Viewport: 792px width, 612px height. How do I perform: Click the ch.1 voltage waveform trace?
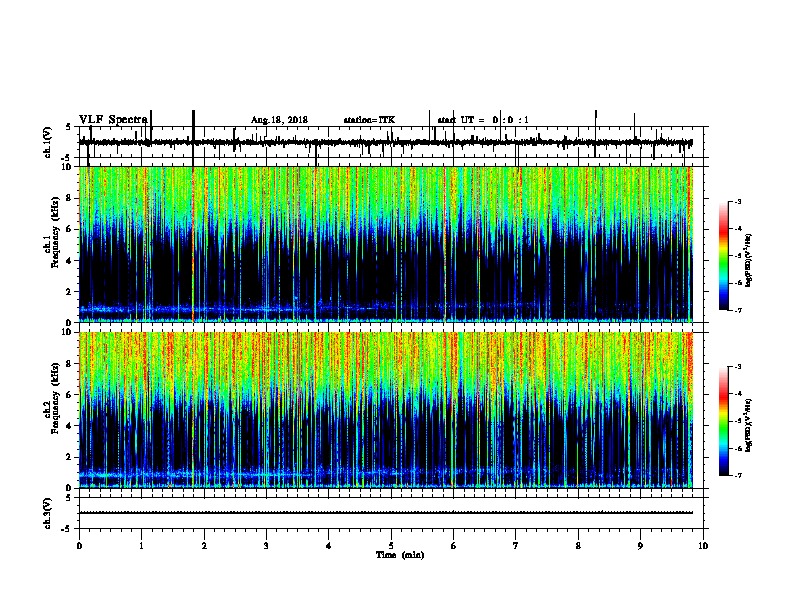coord(385,143)
